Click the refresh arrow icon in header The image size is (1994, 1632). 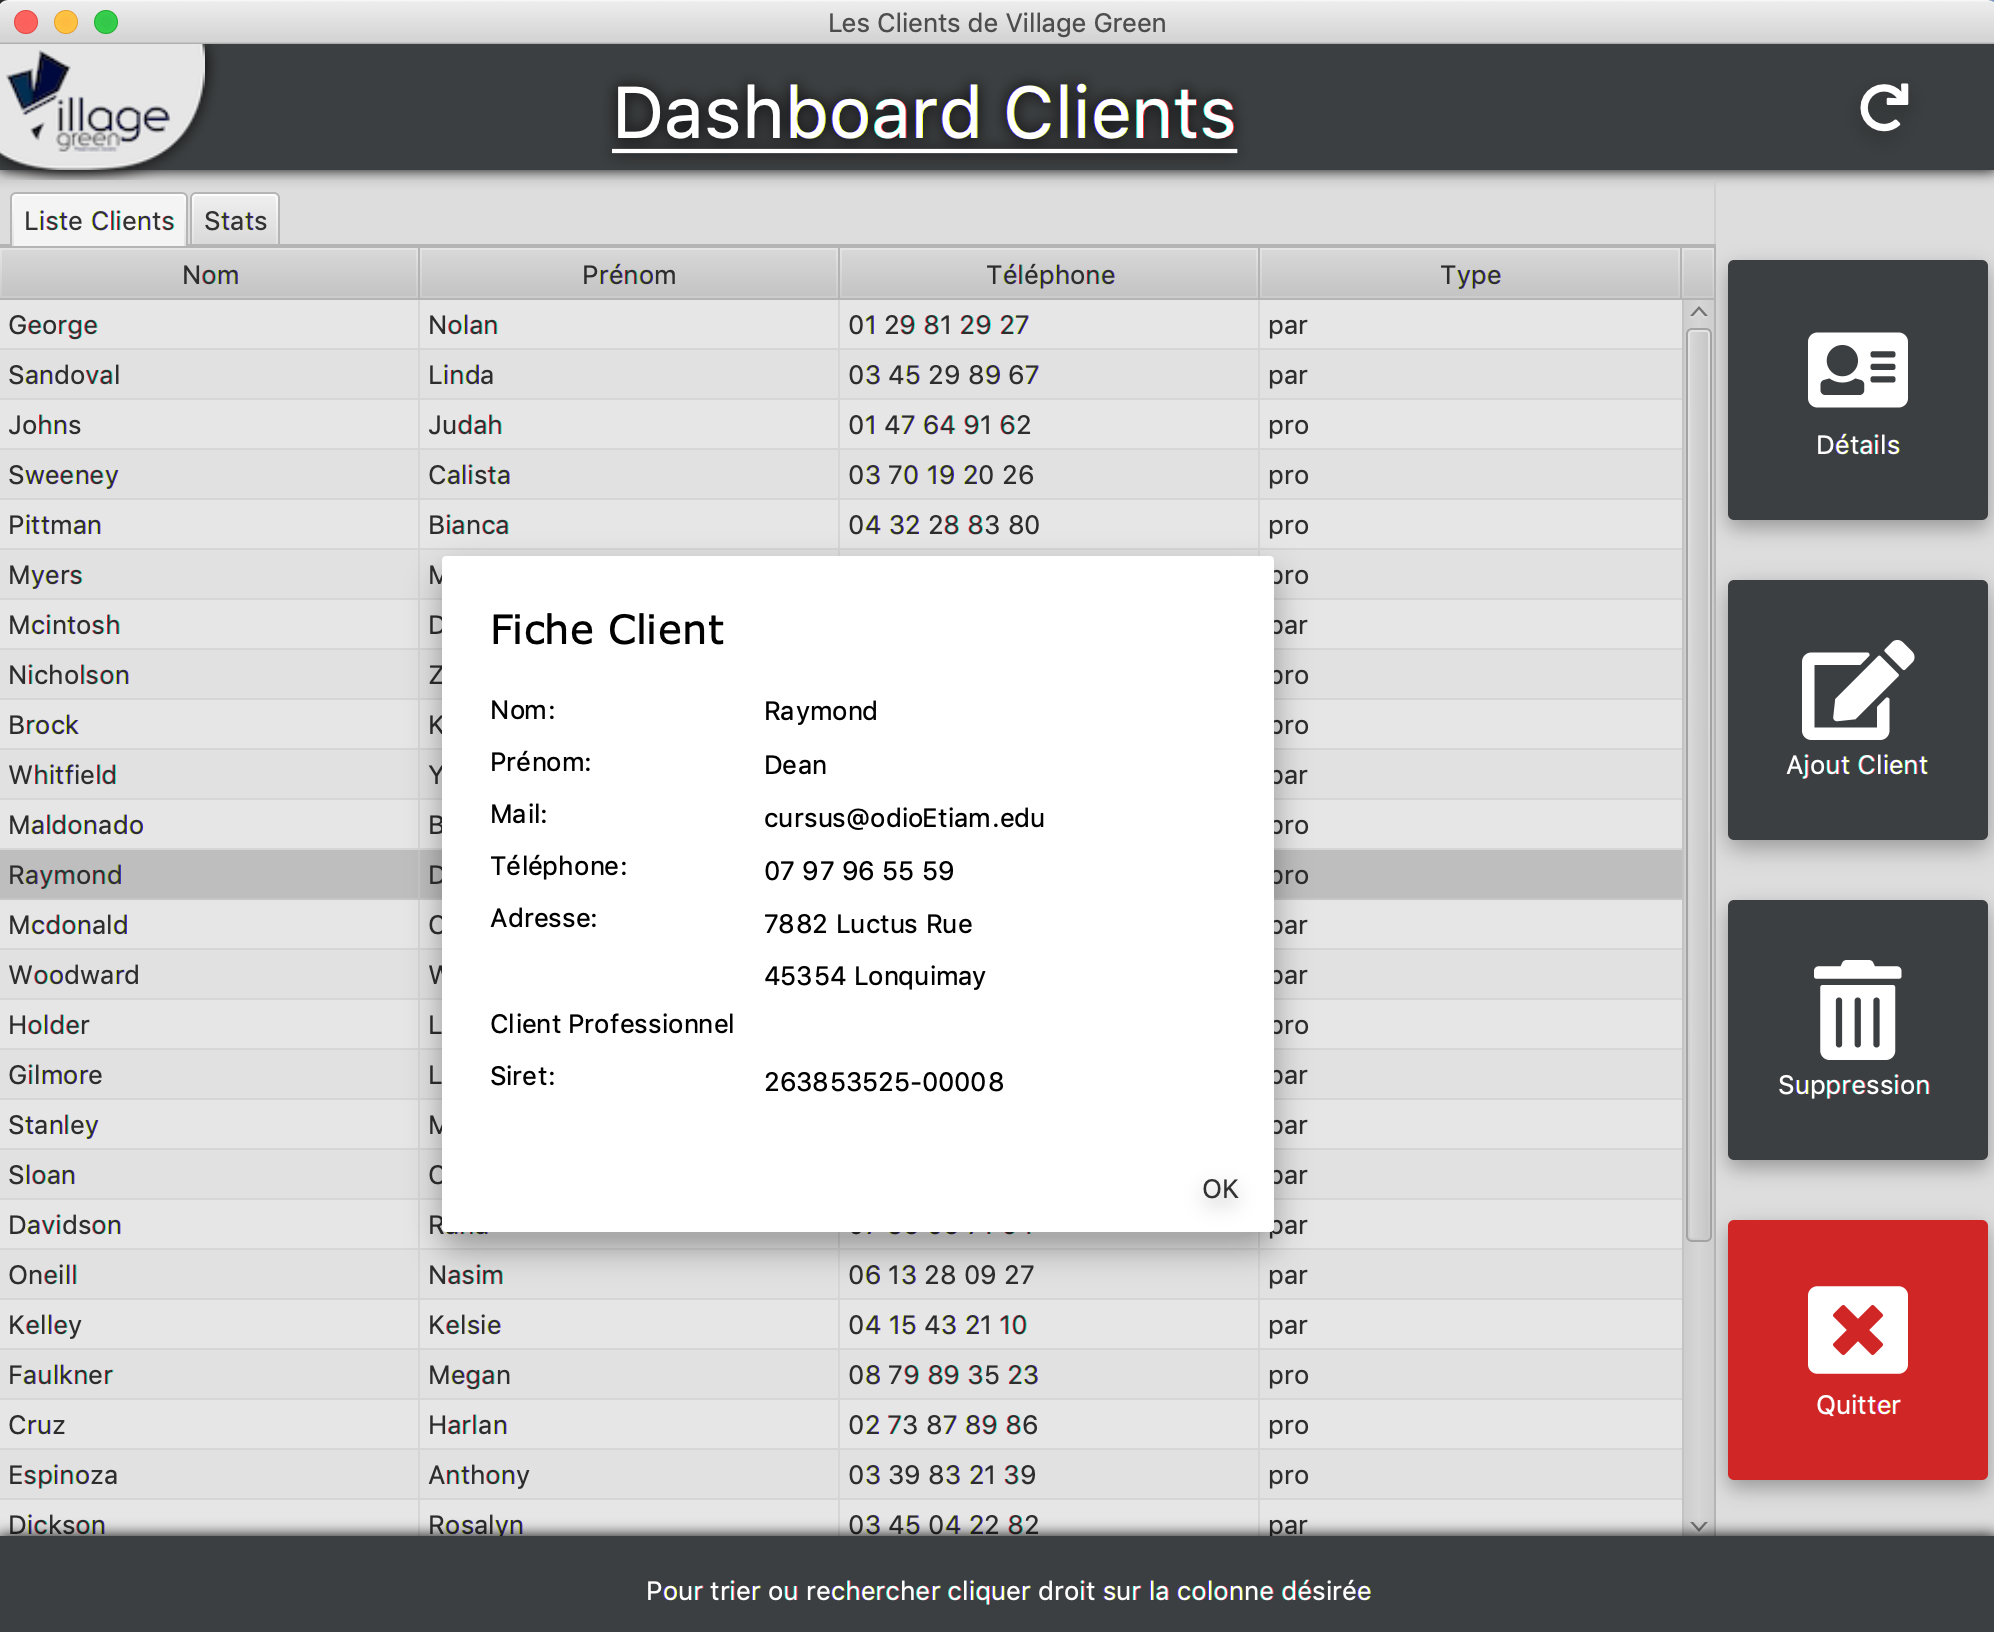1884,108
